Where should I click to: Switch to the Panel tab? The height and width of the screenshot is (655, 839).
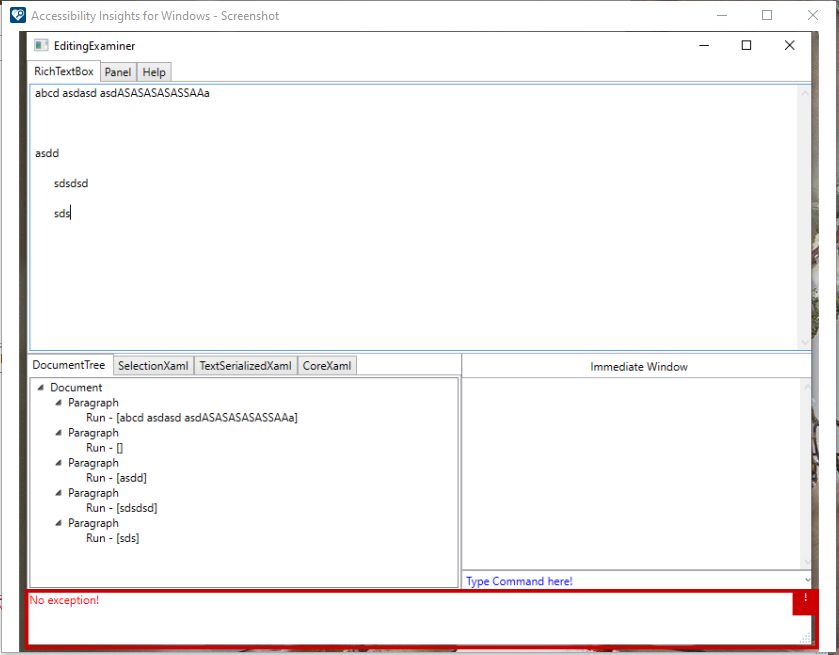117,71
